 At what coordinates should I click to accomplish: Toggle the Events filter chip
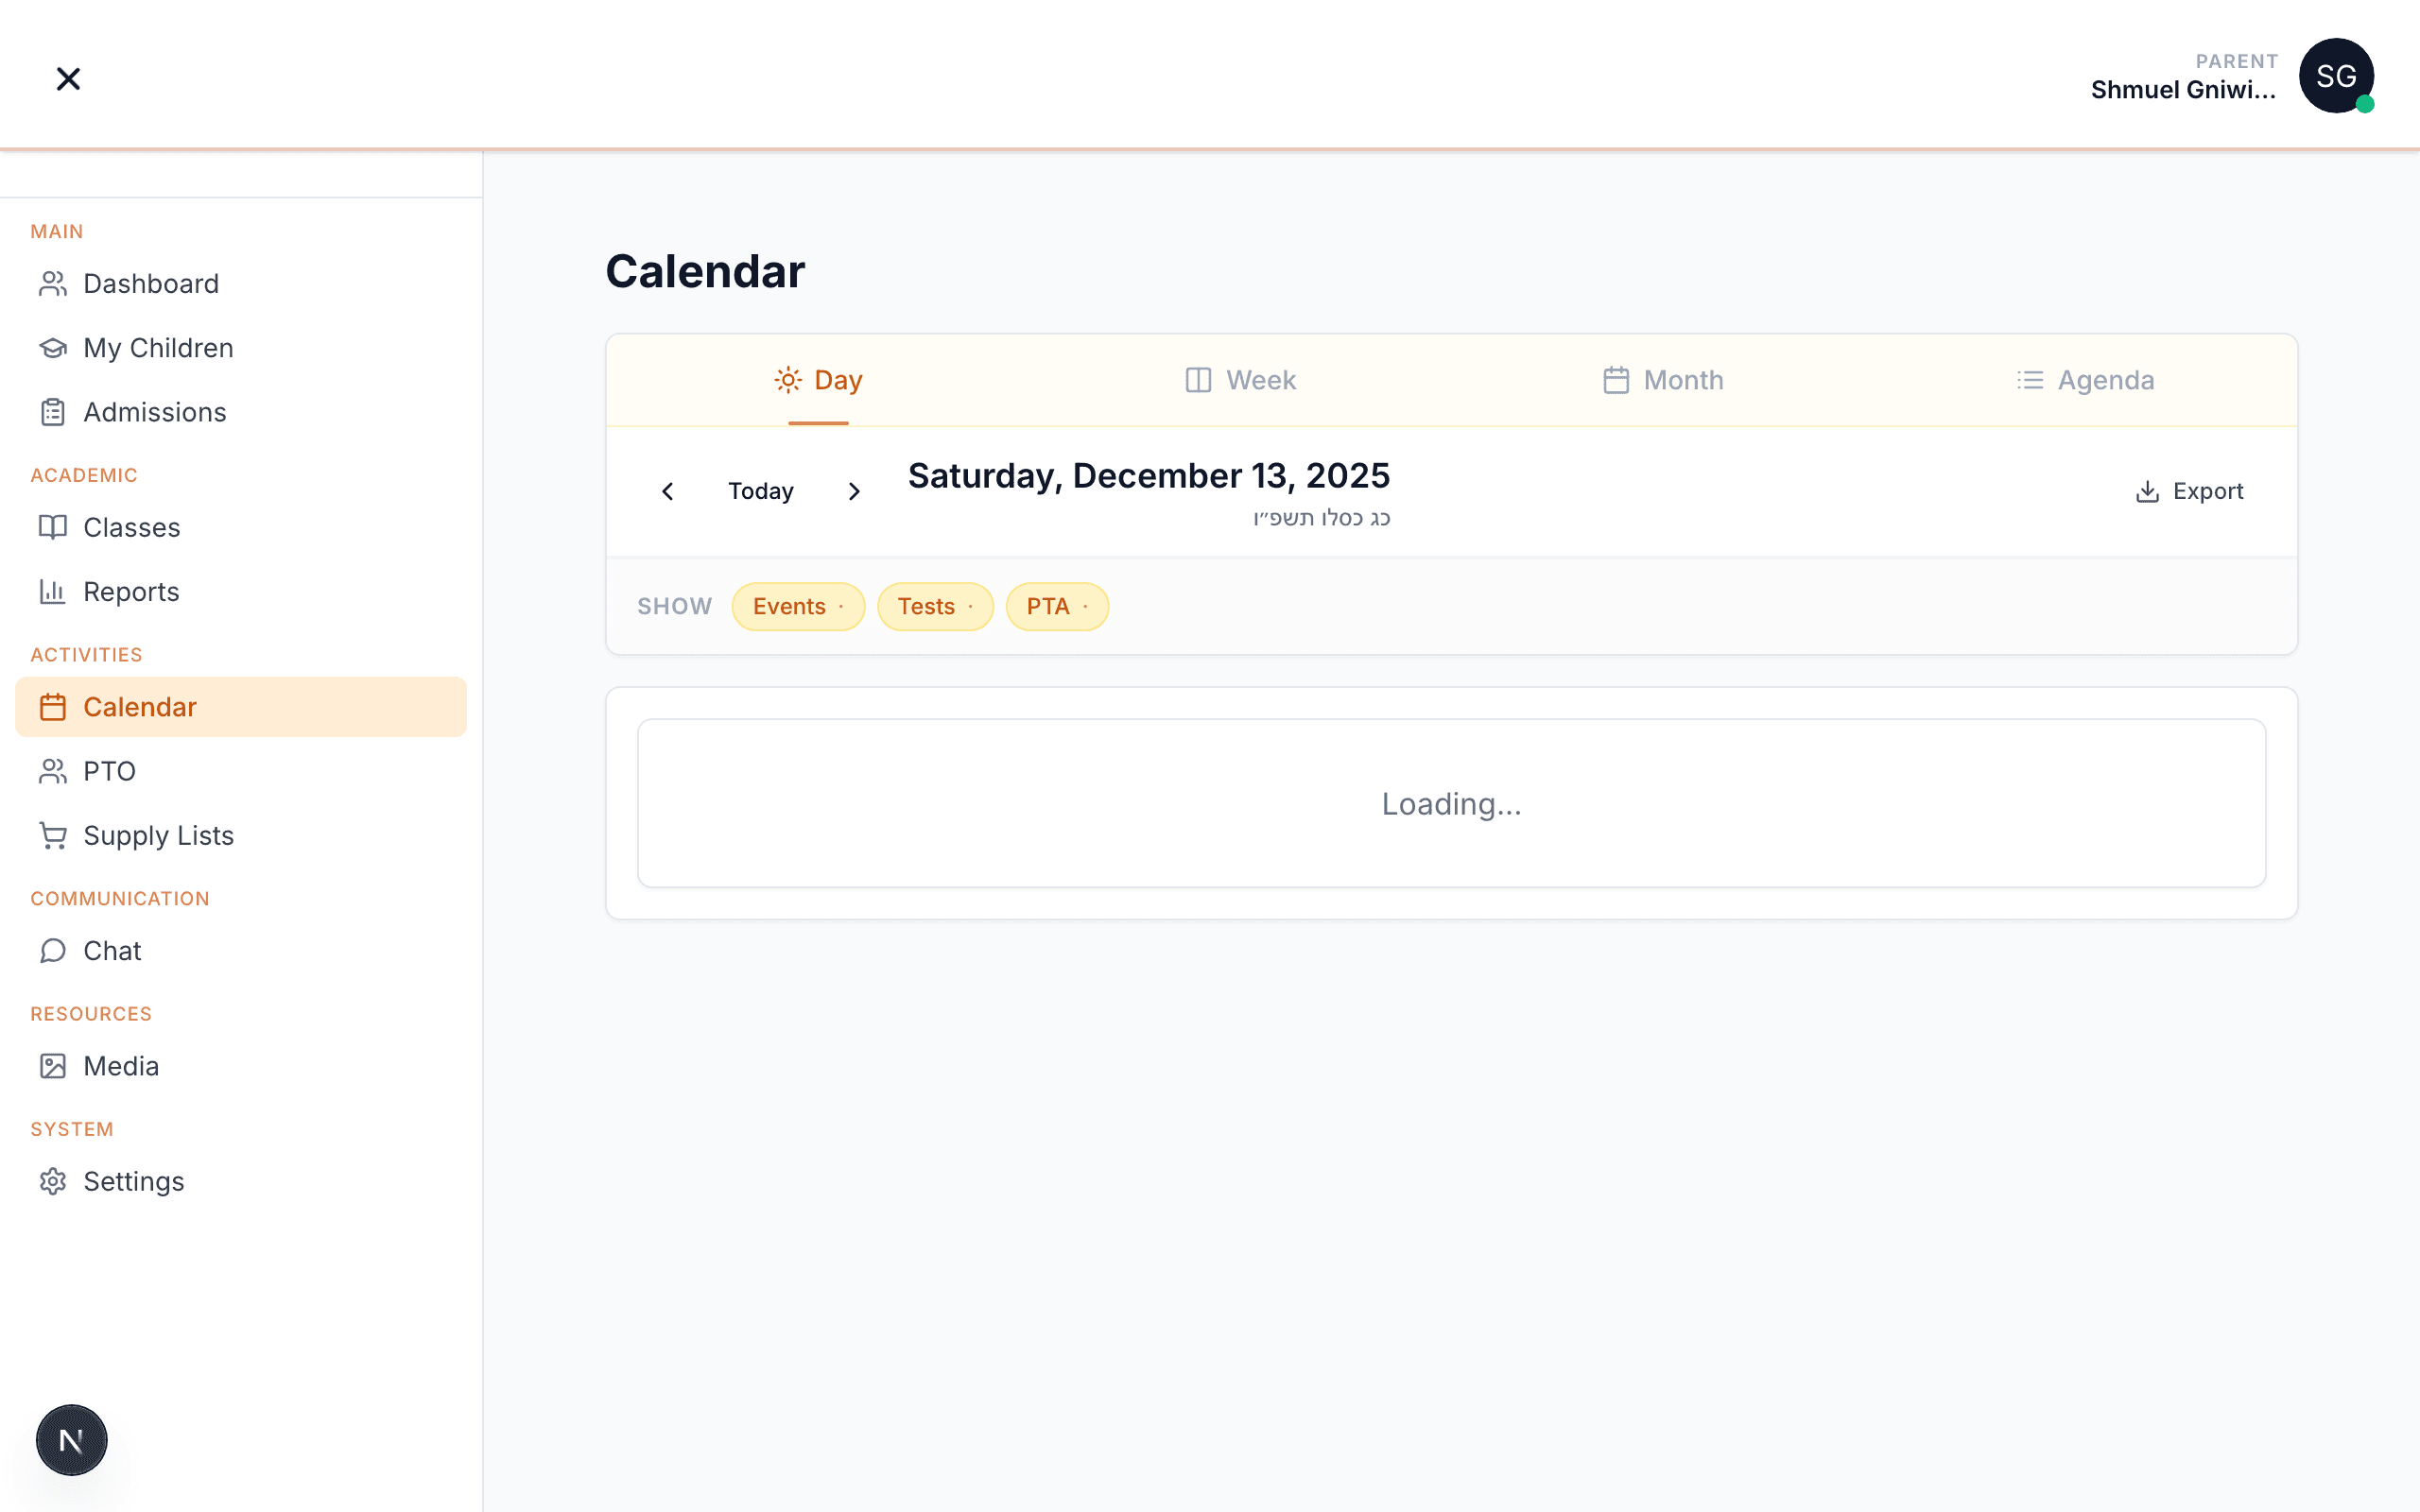(x=797, y=606)
